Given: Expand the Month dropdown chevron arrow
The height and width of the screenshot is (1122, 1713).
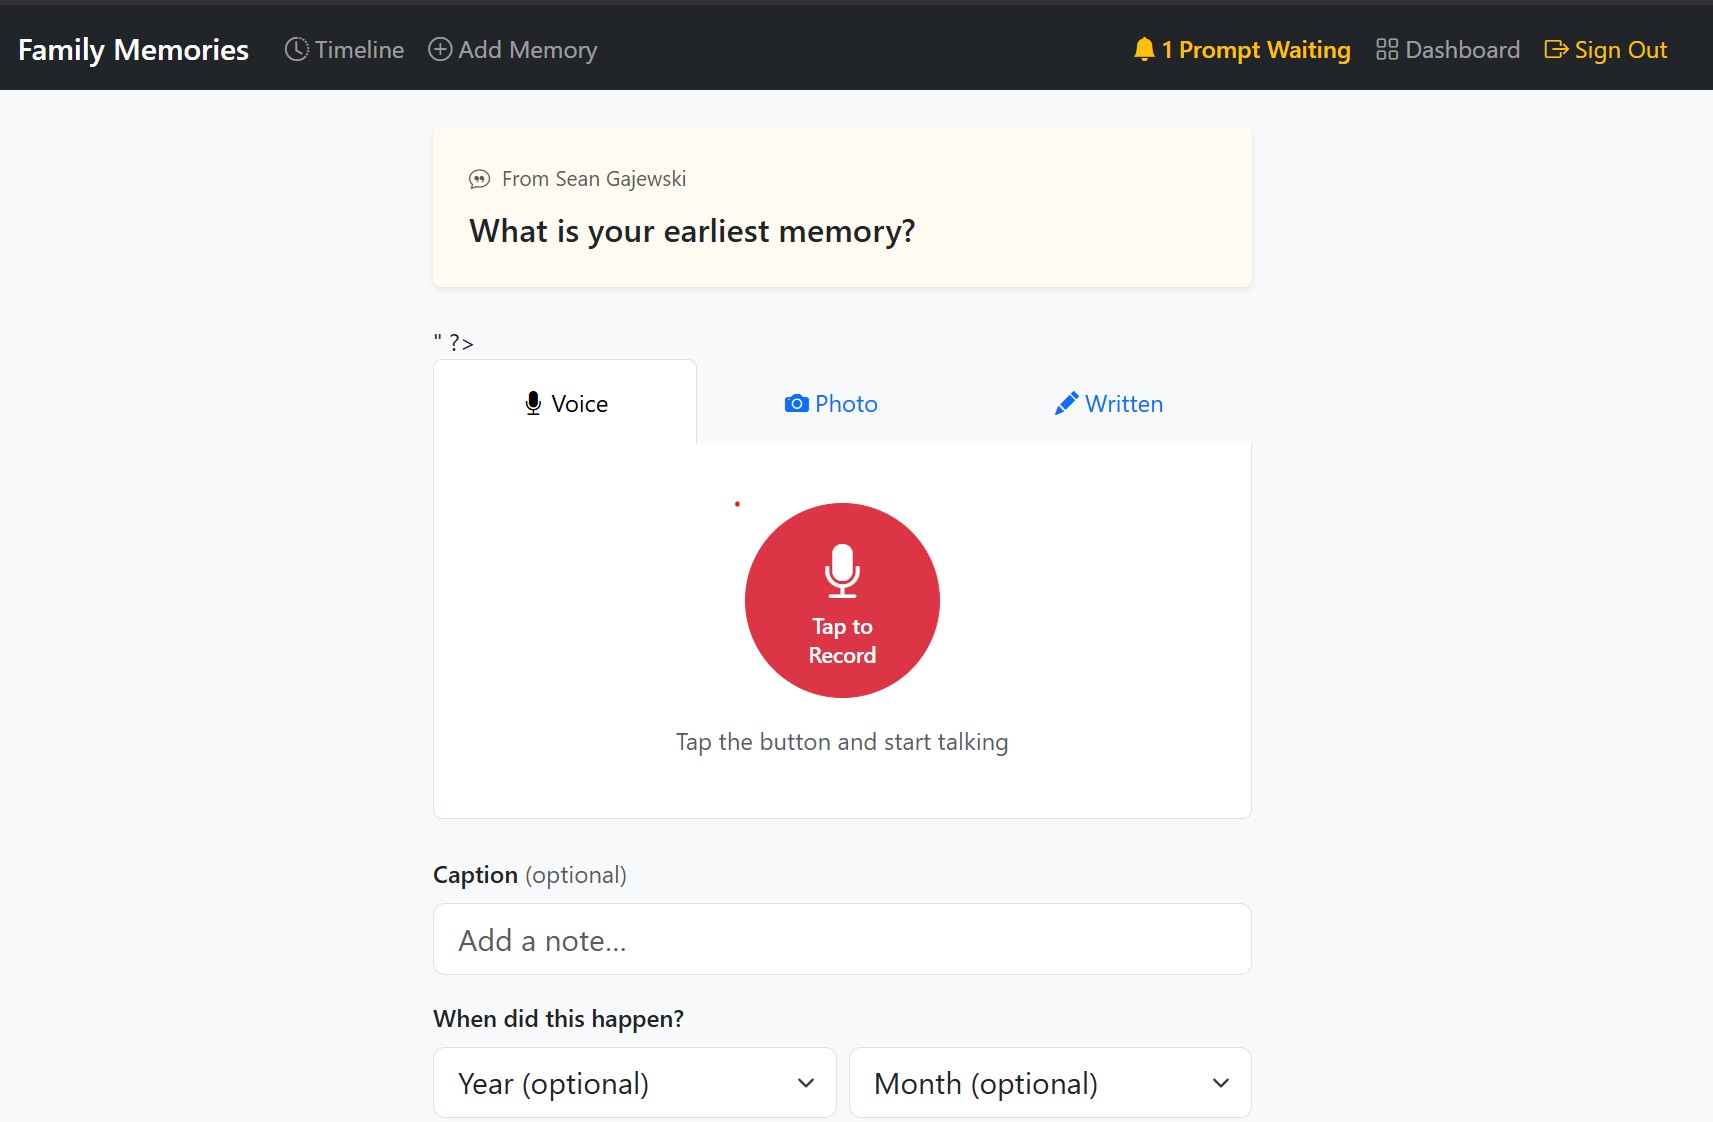Looking at the screenshot, I should [1221, 1083].
